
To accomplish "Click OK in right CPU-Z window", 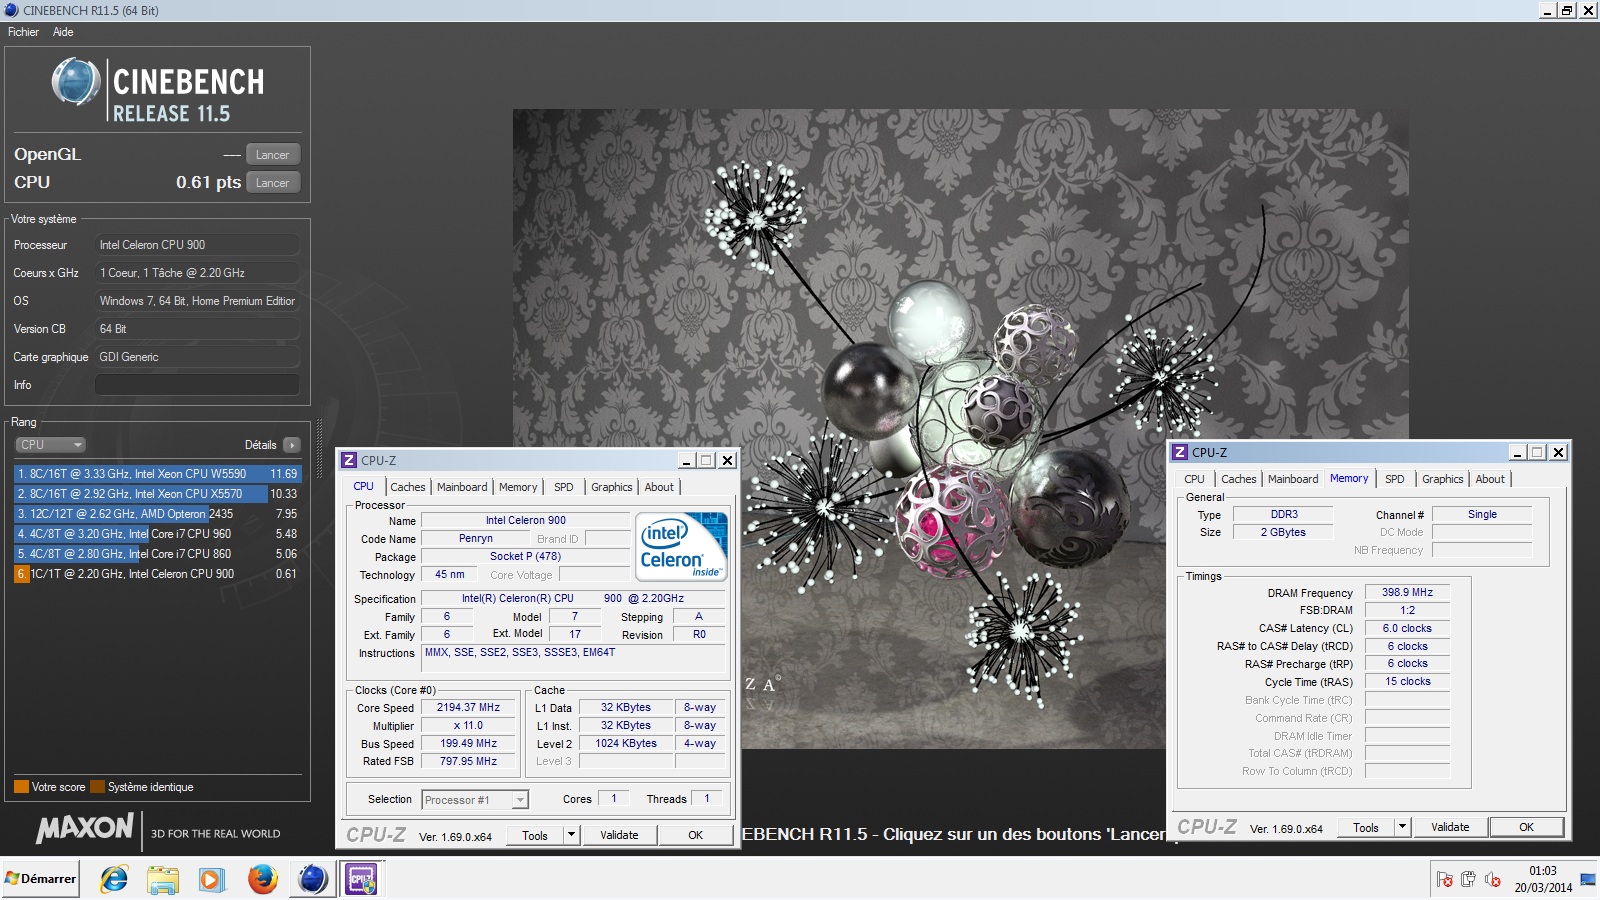I will [1526, 827].
